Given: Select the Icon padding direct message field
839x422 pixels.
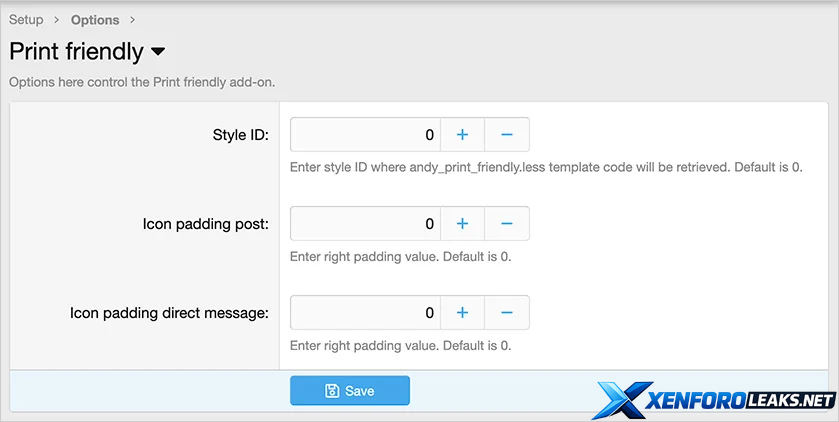Looking at the screenshot, I should pyautogui.click(x=365, y=313).
